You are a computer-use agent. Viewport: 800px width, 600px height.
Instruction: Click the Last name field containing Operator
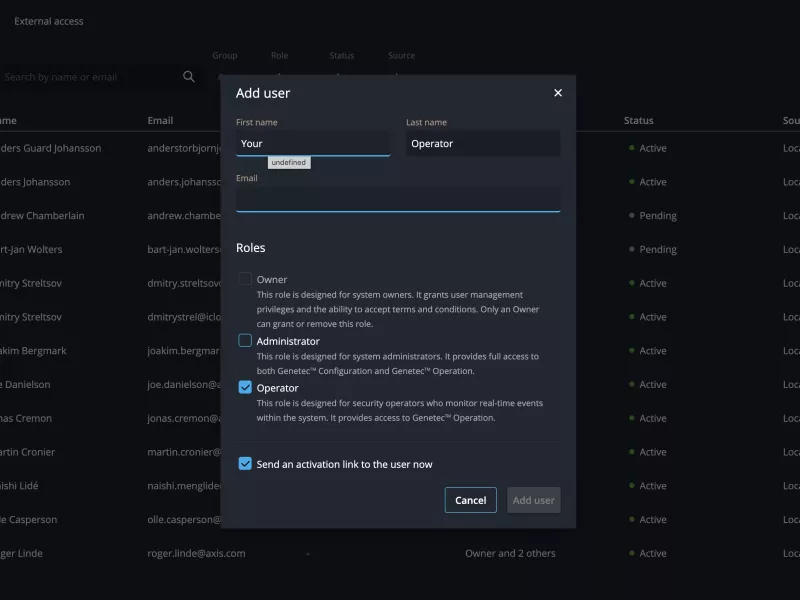click(482, 143)
